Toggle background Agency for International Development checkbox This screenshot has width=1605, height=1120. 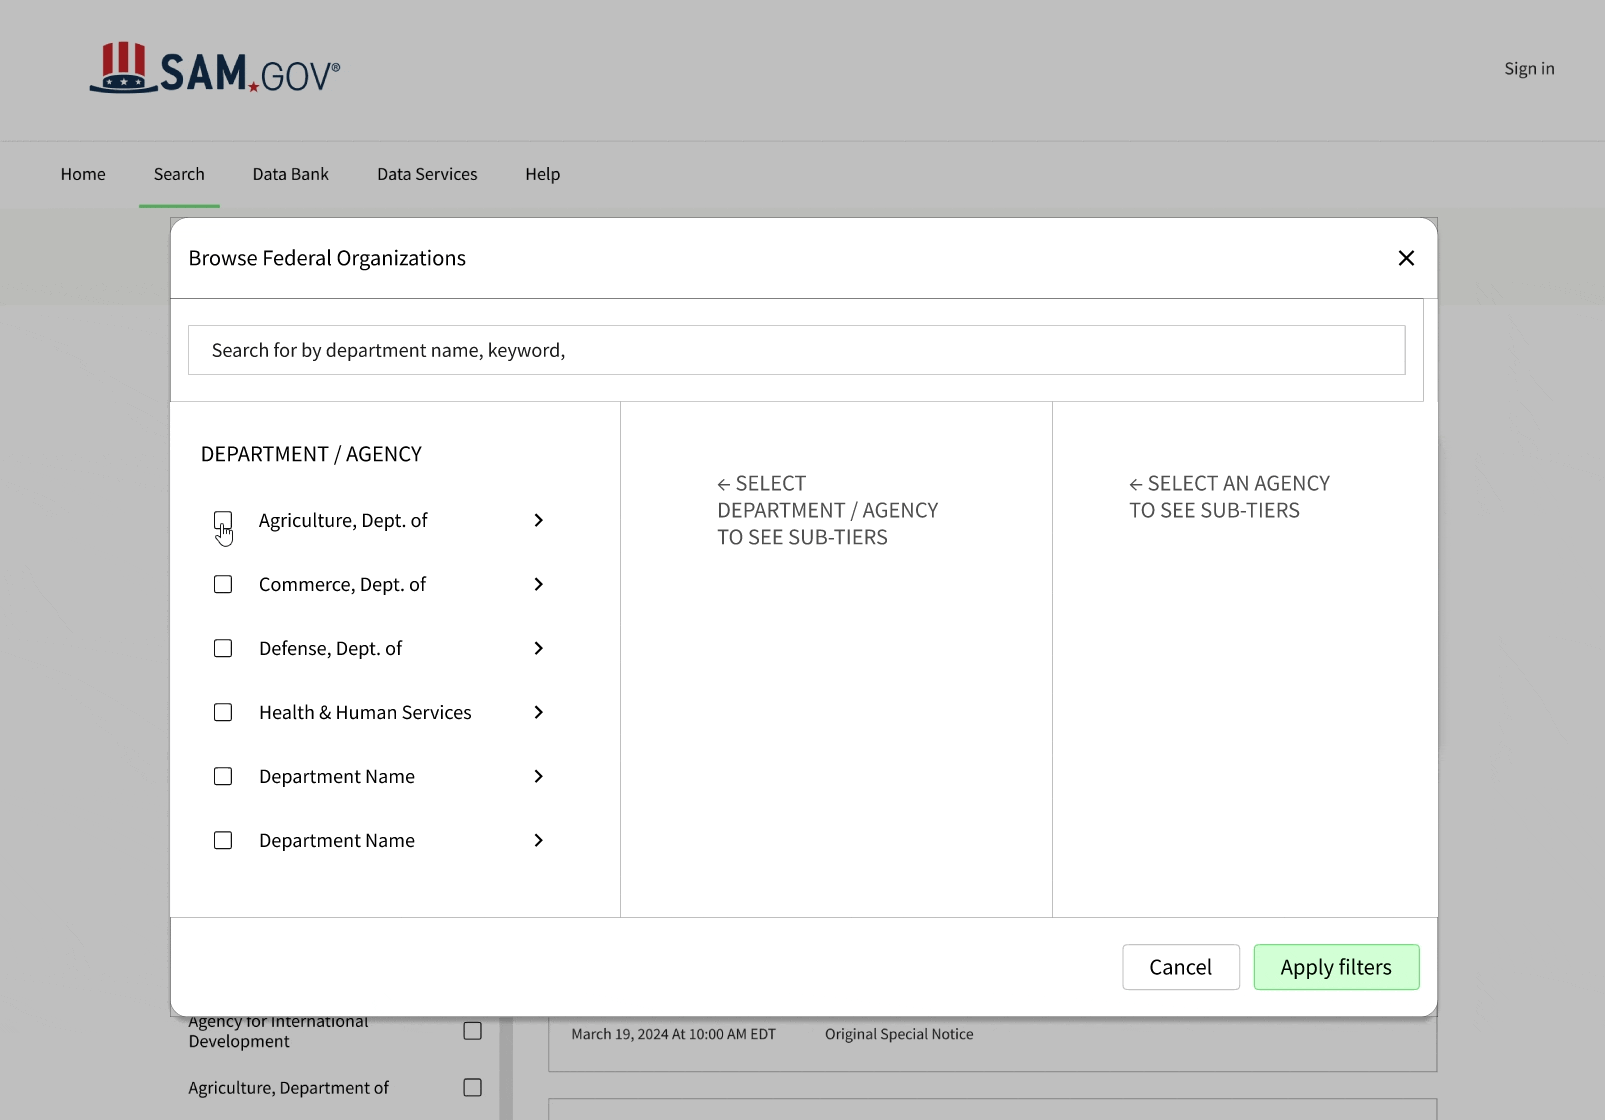473,1030
